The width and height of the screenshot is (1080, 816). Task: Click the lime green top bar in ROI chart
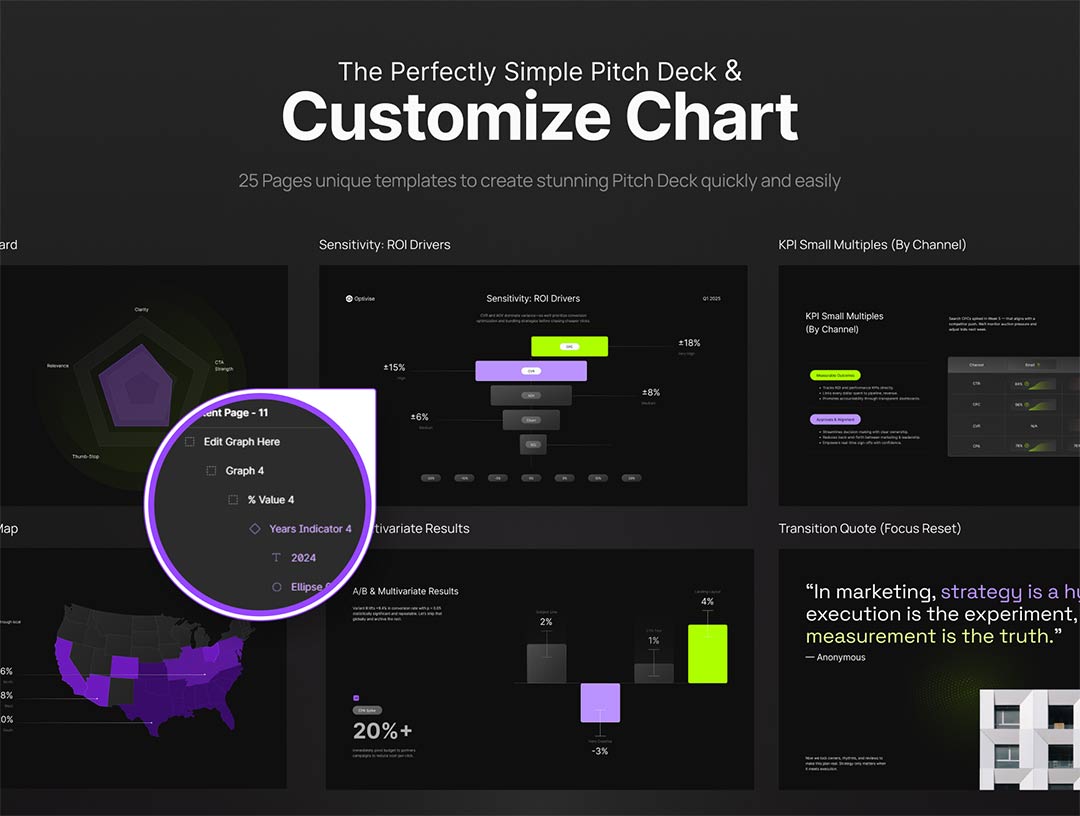(x=569, y=346)
